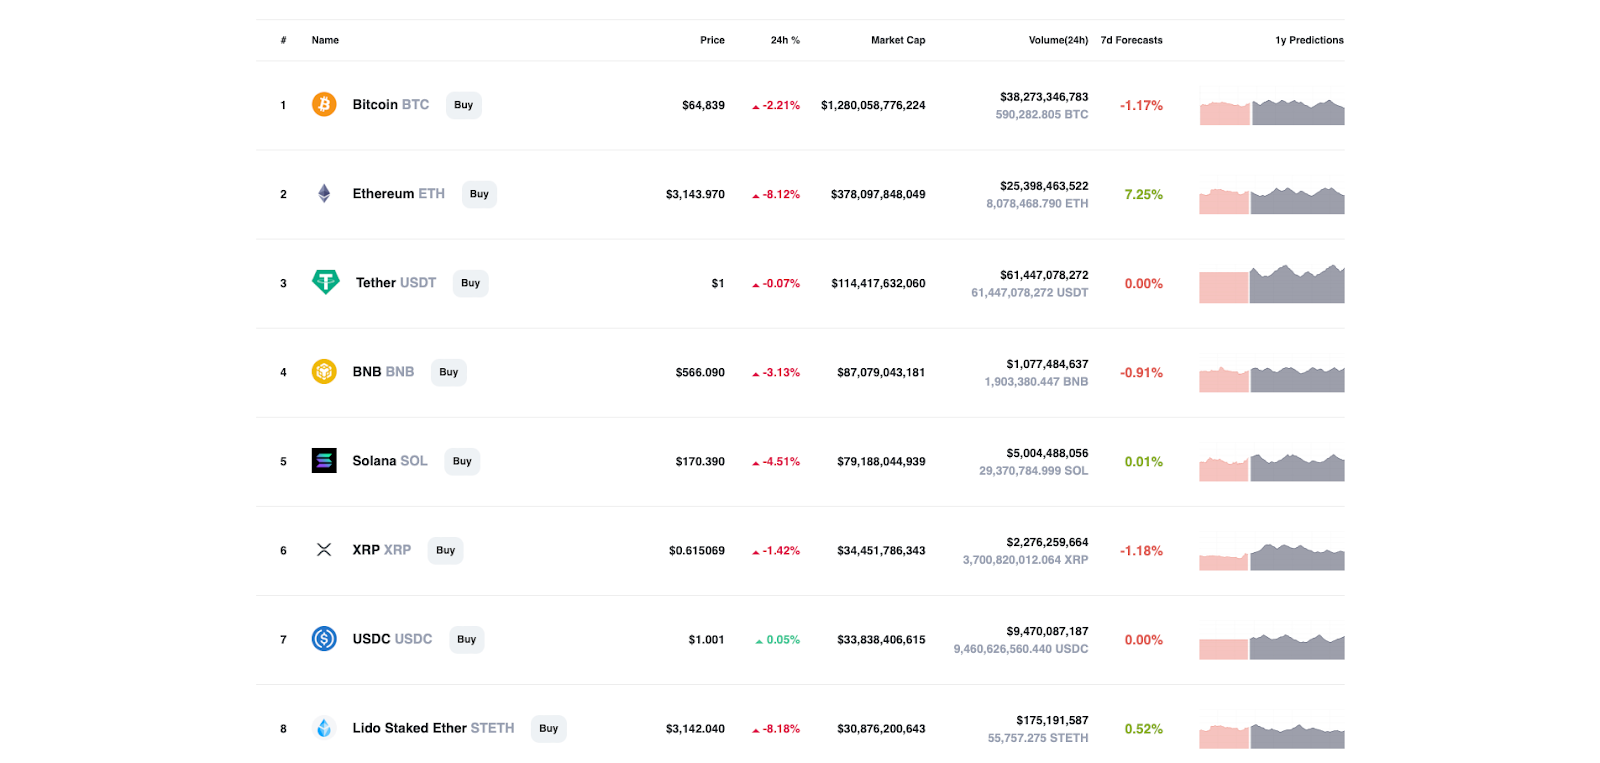The height and width of the screenshot is (763, 1600).
Task: Click the Buy button for Lido Staked Ether
Action: pos(548,728)
